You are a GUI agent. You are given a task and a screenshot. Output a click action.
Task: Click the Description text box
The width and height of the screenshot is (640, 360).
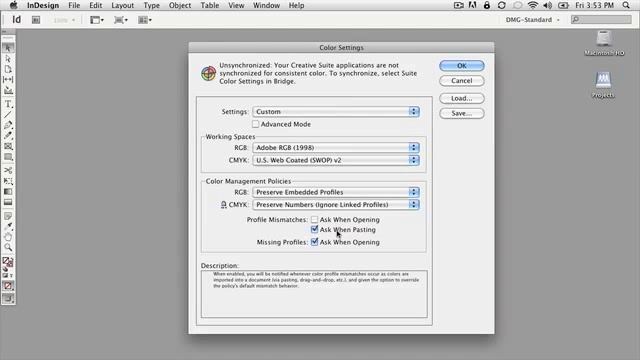[314, 294]
